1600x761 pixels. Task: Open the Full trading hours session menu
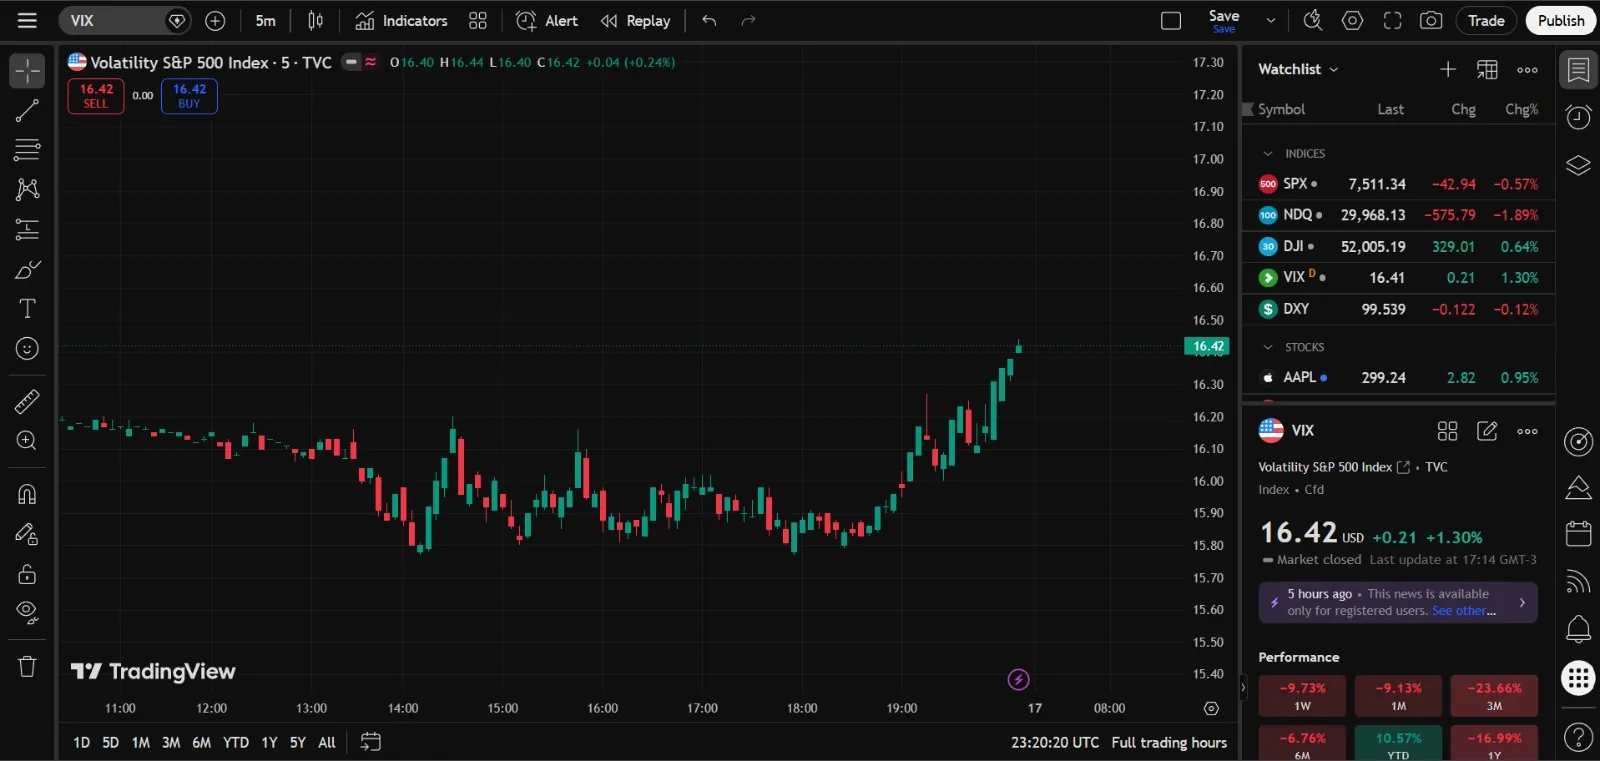click(x=1169, y=742)
